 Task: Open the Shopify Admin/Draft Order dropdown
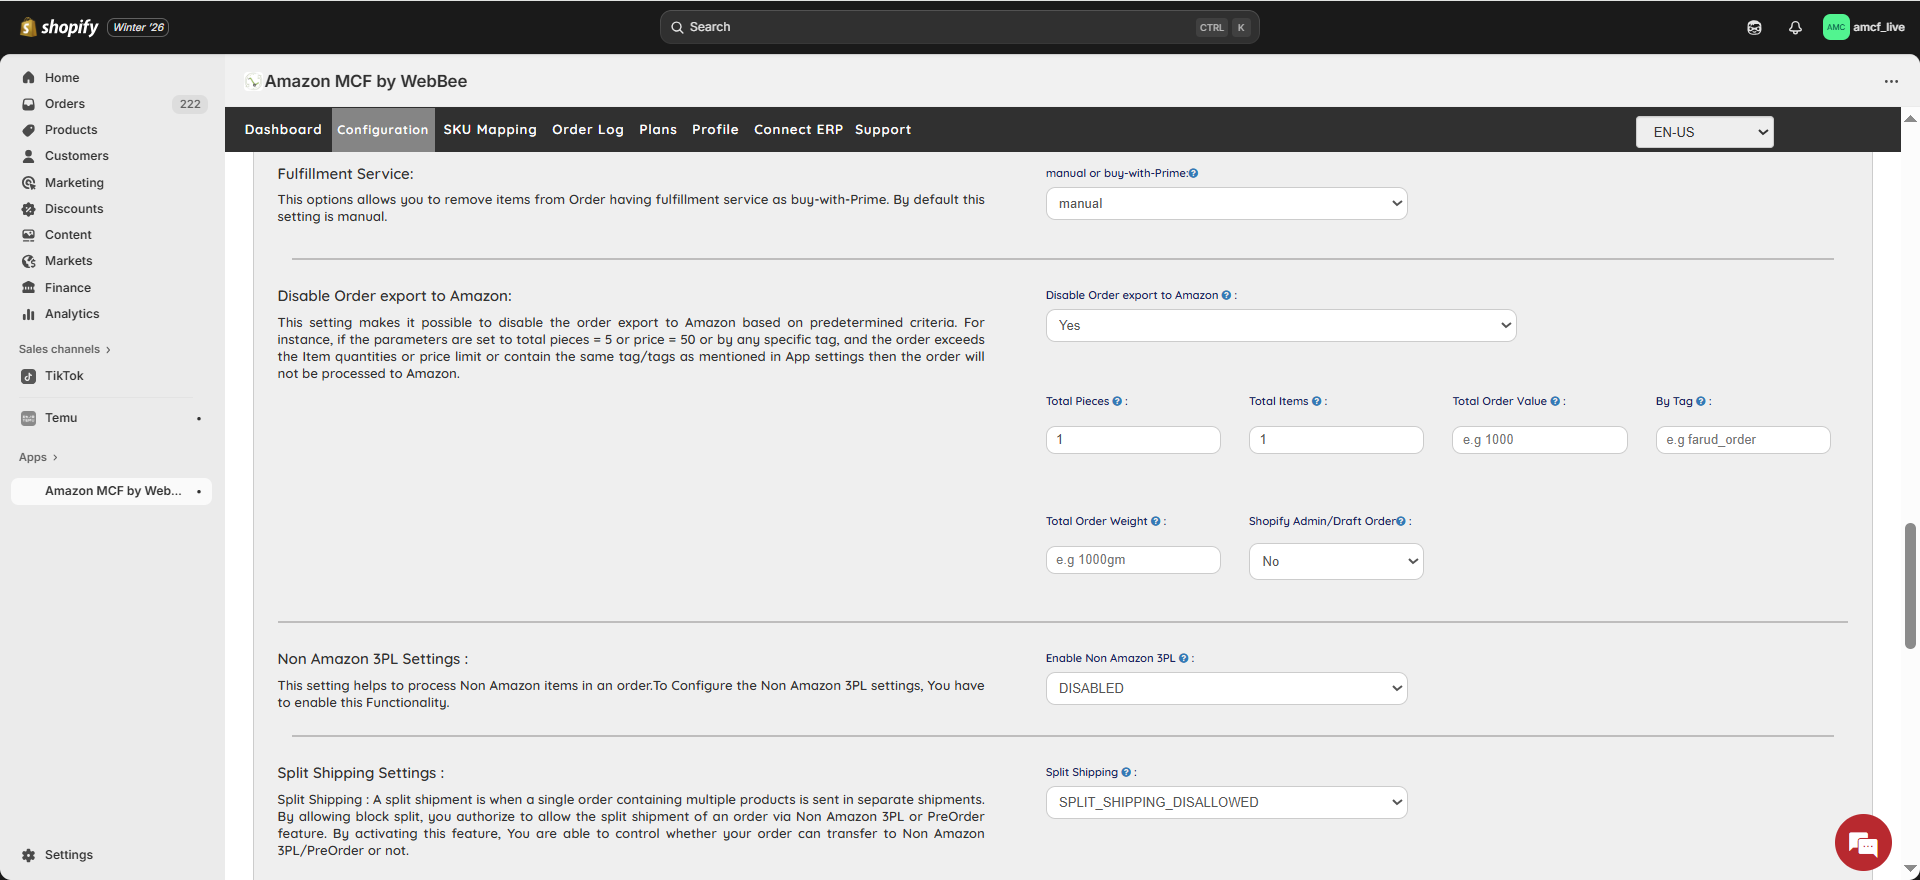[x=1335, y=562]
